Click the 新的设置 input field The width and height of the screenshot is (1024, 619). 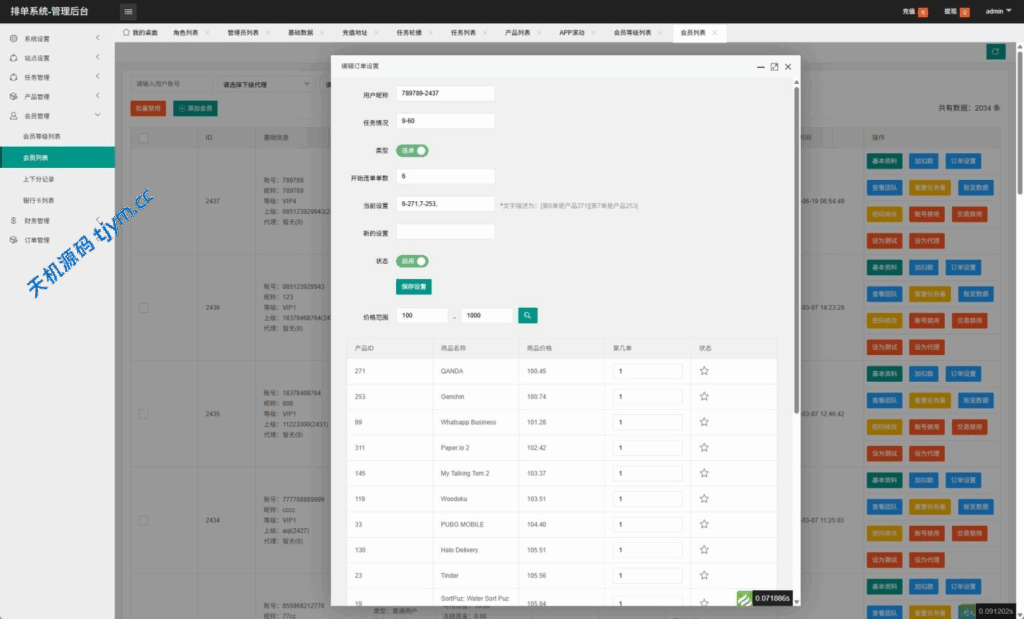coord(445,232)
